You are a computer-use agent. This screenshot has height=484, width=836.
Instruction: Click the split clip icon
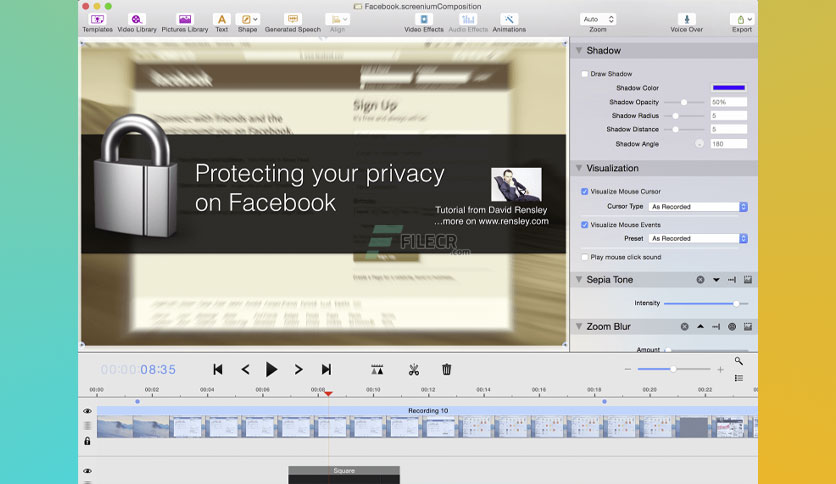point(377,369)
